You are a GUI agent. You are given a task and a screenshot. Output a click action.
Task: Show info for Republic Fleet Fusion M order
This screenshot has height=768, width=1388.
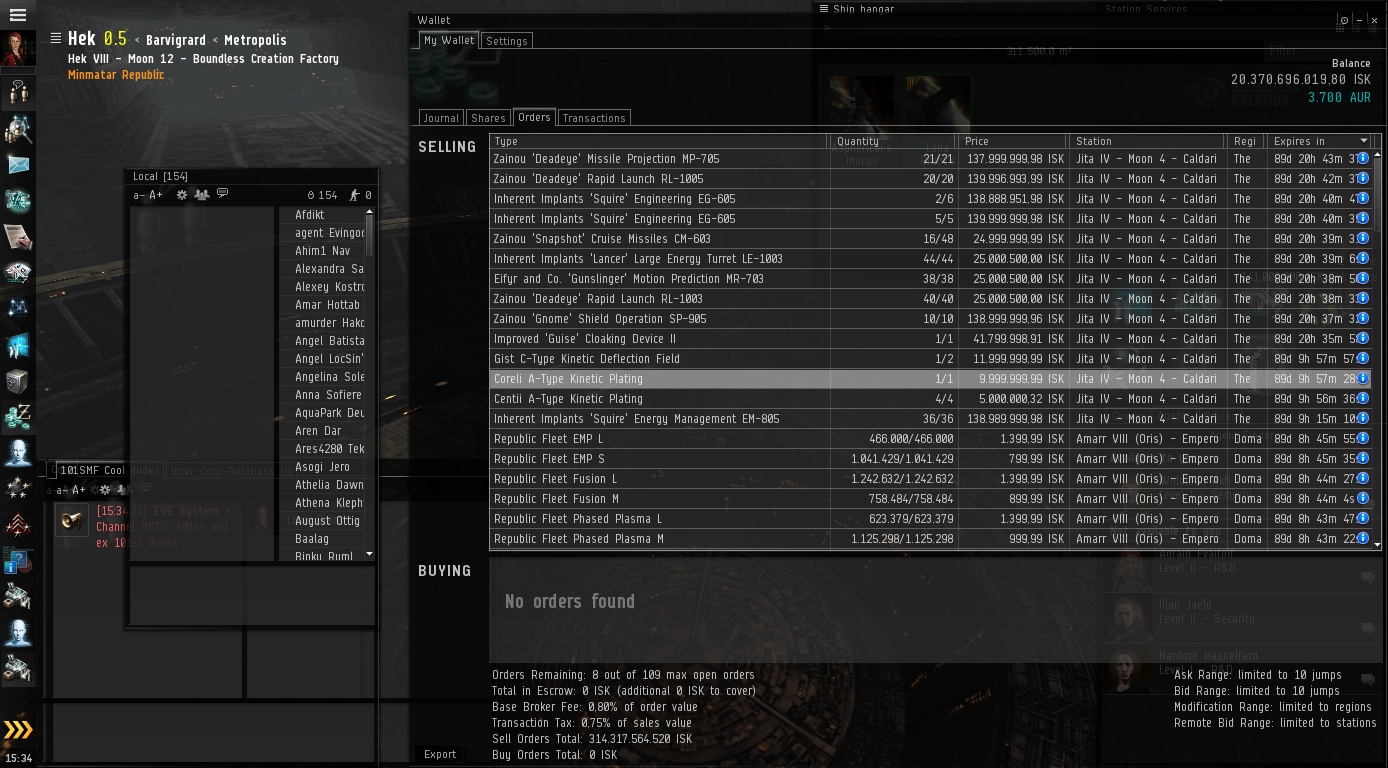(x=1363, y=498)
